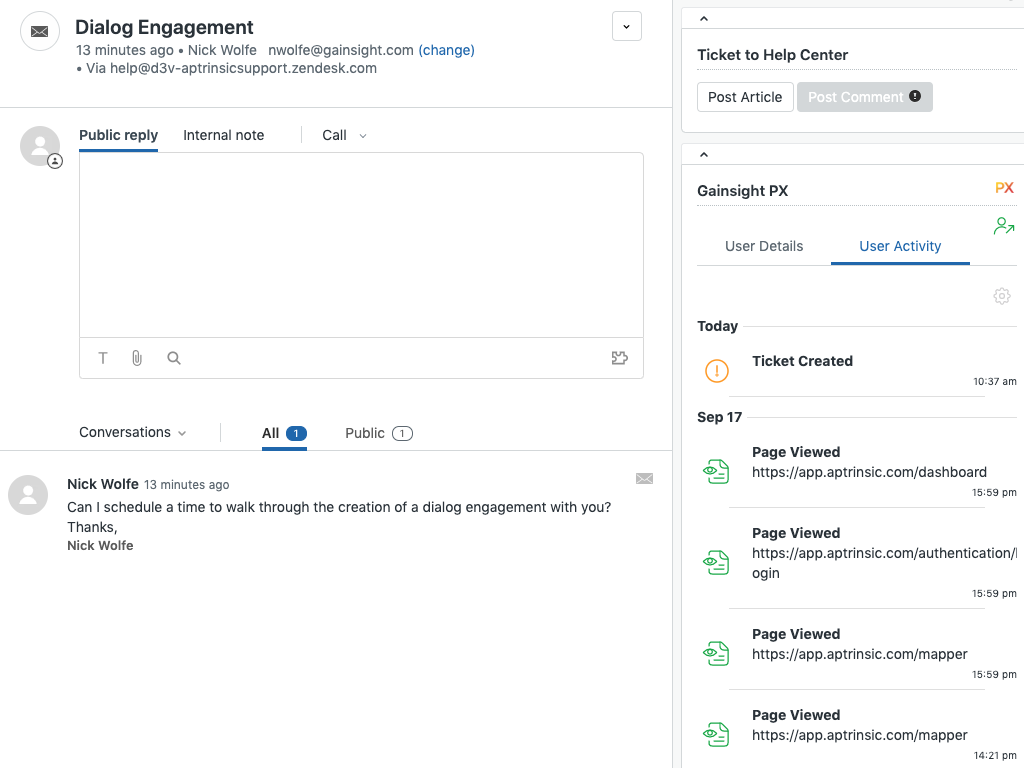Select the Public conversations tab
Viewport: 1024px width, 768px height.
click(378, 433)
